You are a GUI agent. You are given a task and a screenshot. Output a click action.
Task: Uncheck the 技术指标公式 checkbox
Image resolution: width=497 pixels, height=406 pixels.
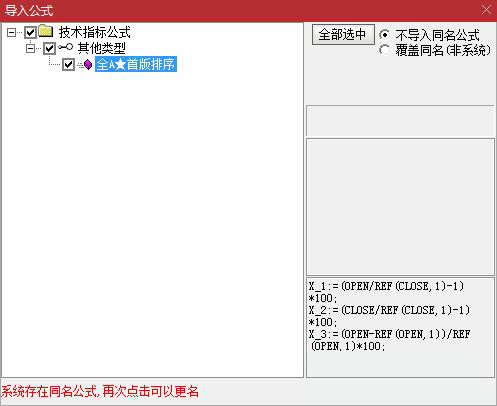pyautogui.click(x=30, y=33)
